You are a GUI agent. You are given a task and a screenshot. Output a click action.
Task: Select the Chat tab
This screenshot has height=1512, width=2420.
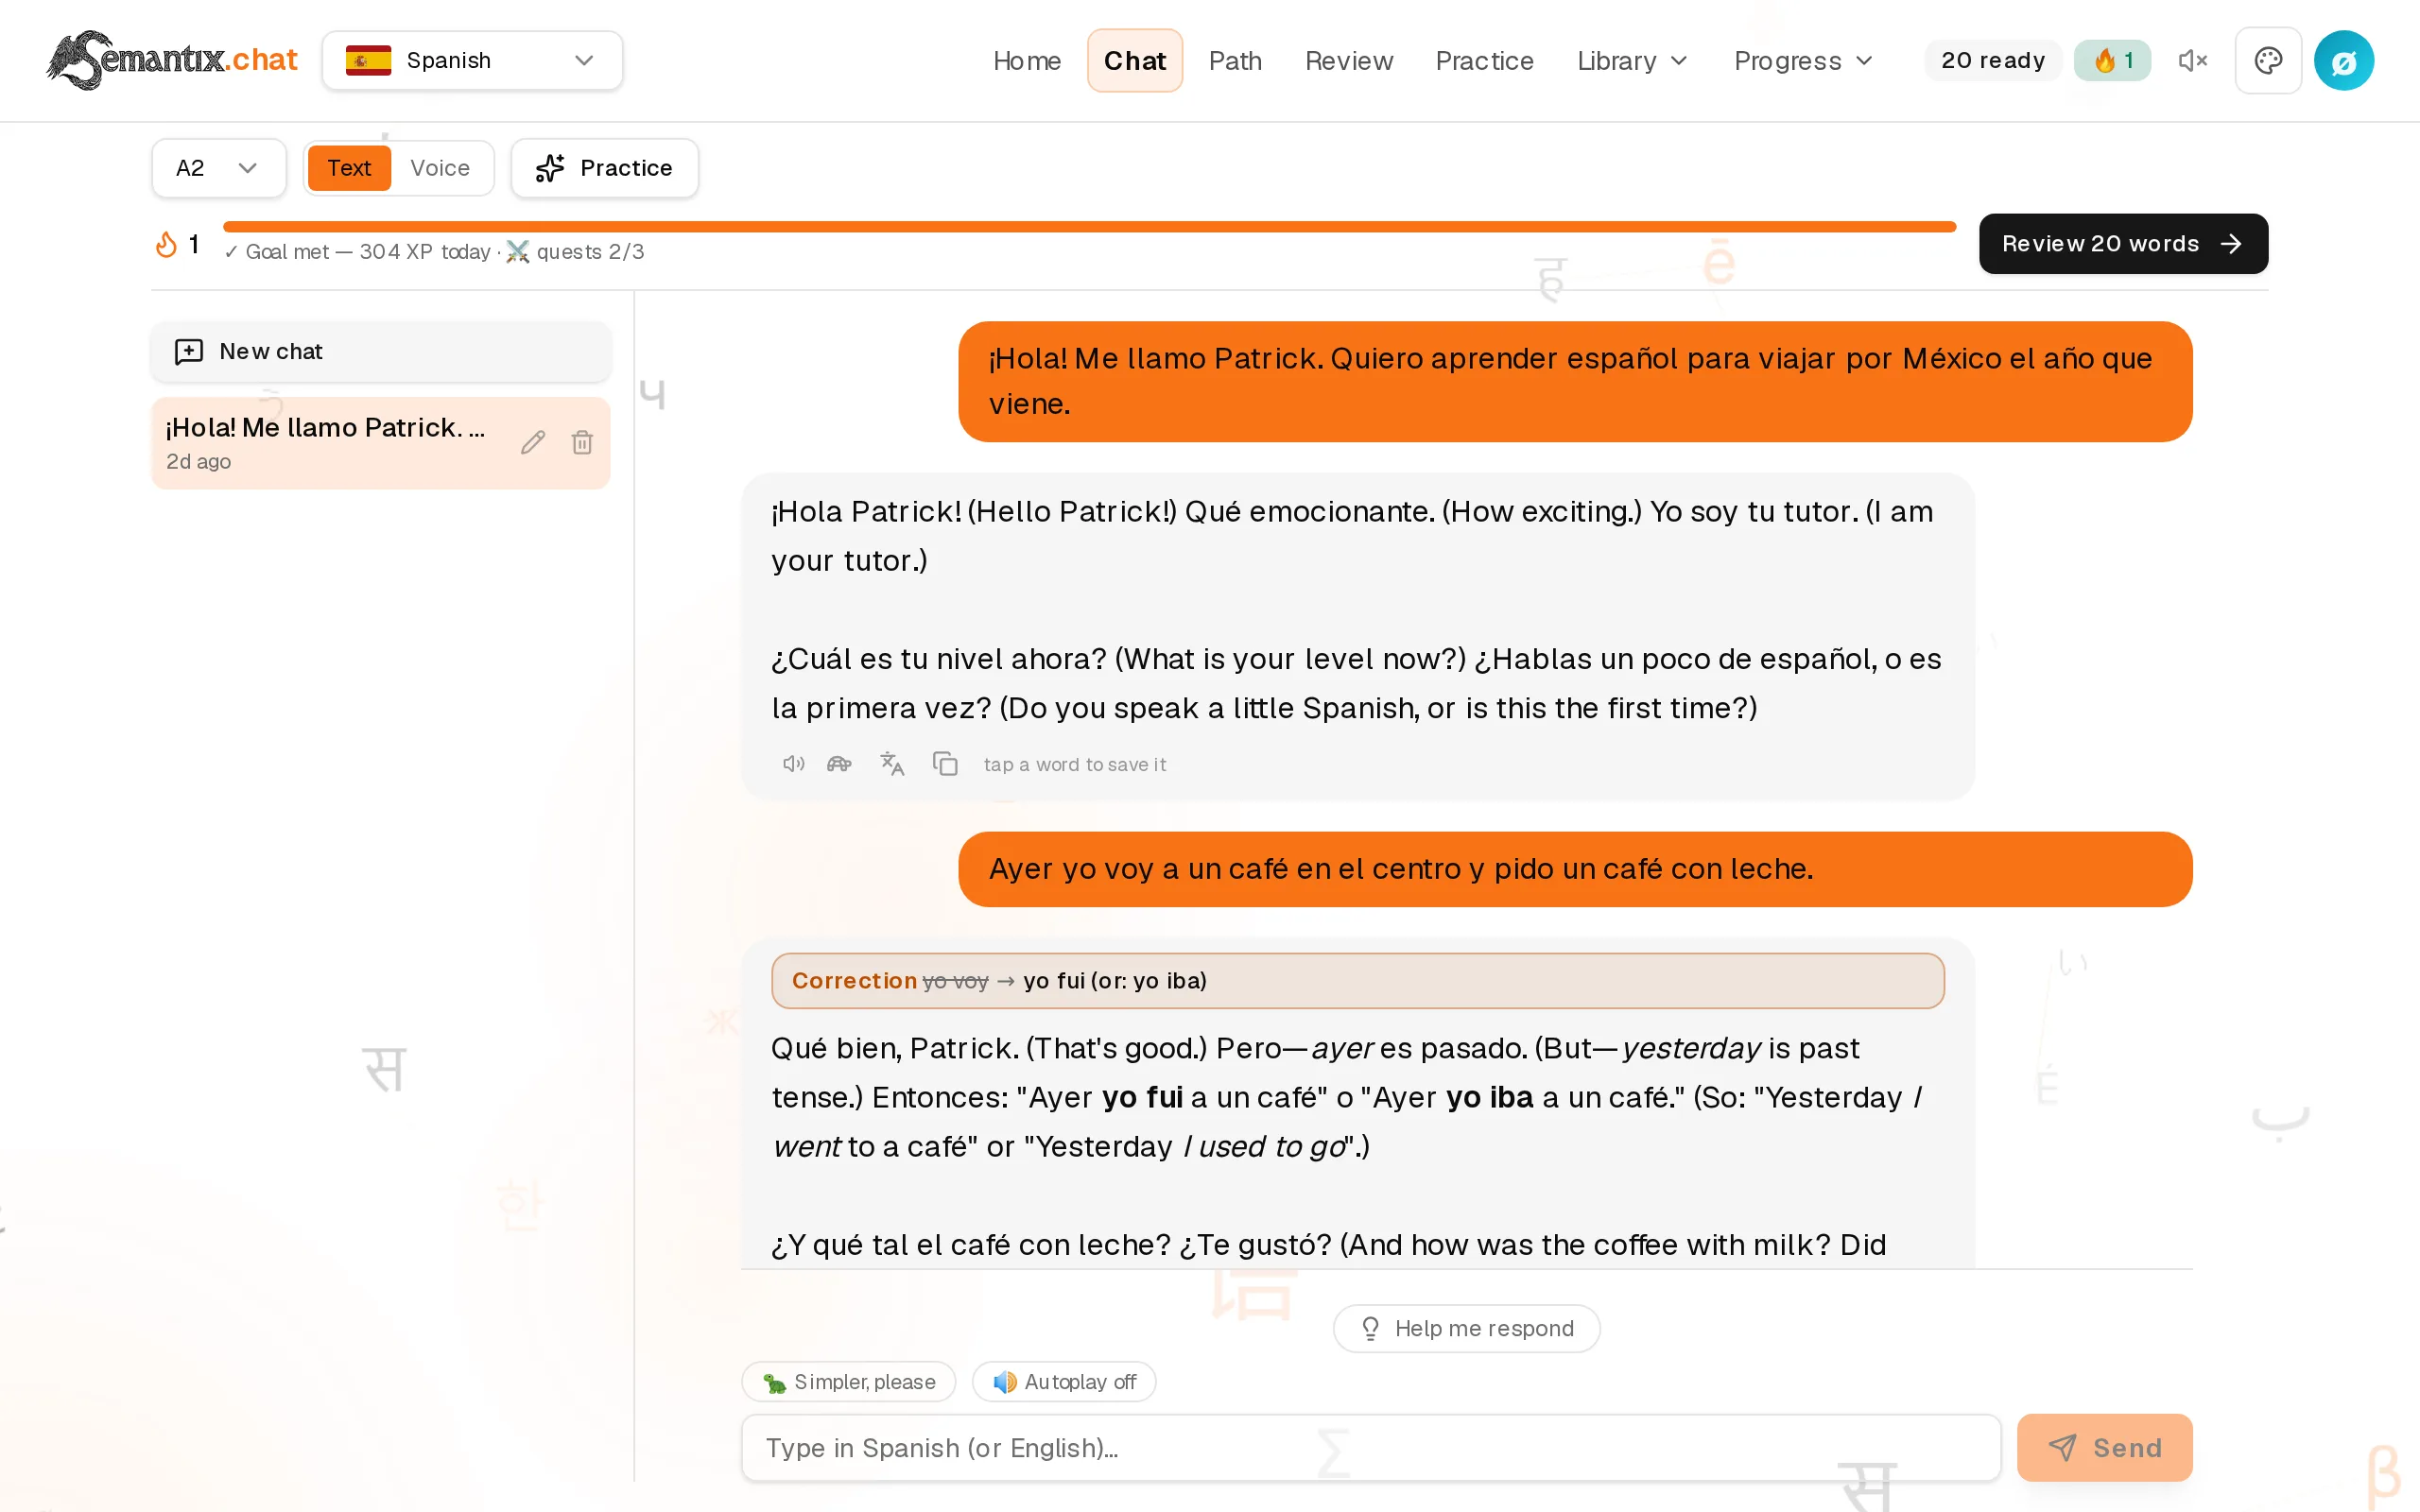pos(1135,61)
